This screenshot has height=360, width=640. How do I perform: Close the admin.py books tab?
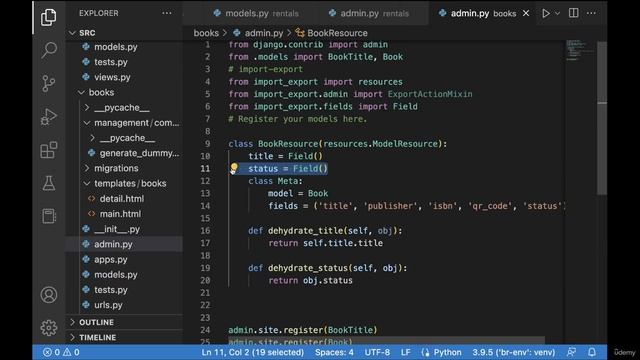tap(526, 13)
